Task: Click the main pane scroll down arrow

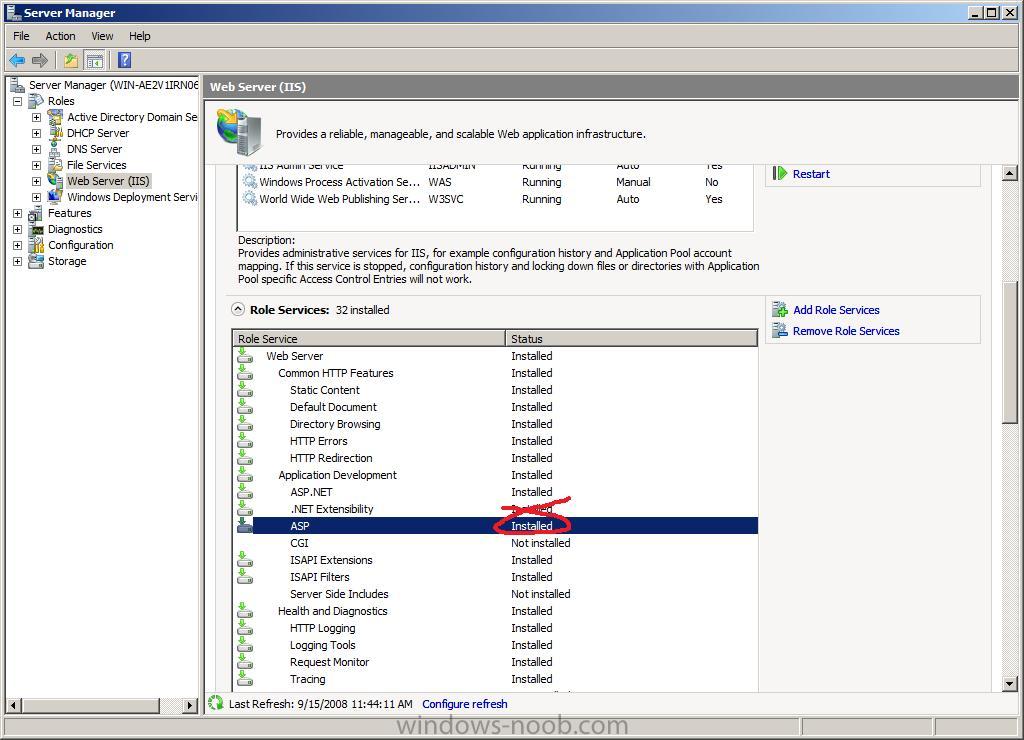Action: pyautogui.click(x=1010, y=684)
